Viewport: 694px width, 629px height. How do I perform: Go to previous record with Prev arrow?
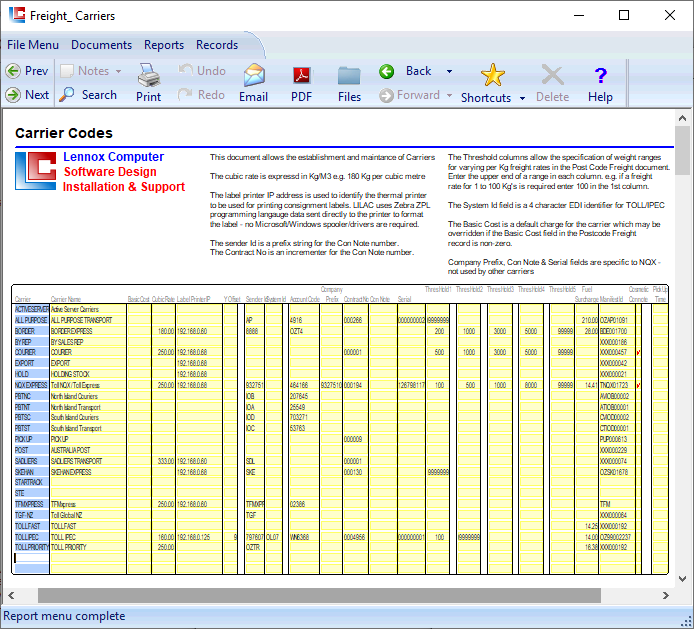click(27, 71)
